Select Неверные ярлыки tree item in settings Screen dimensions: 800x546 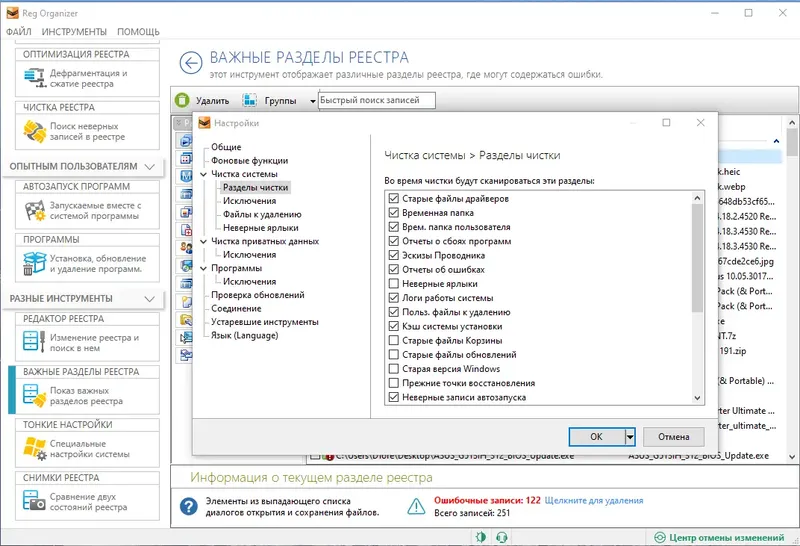click(x=261, y=228)
